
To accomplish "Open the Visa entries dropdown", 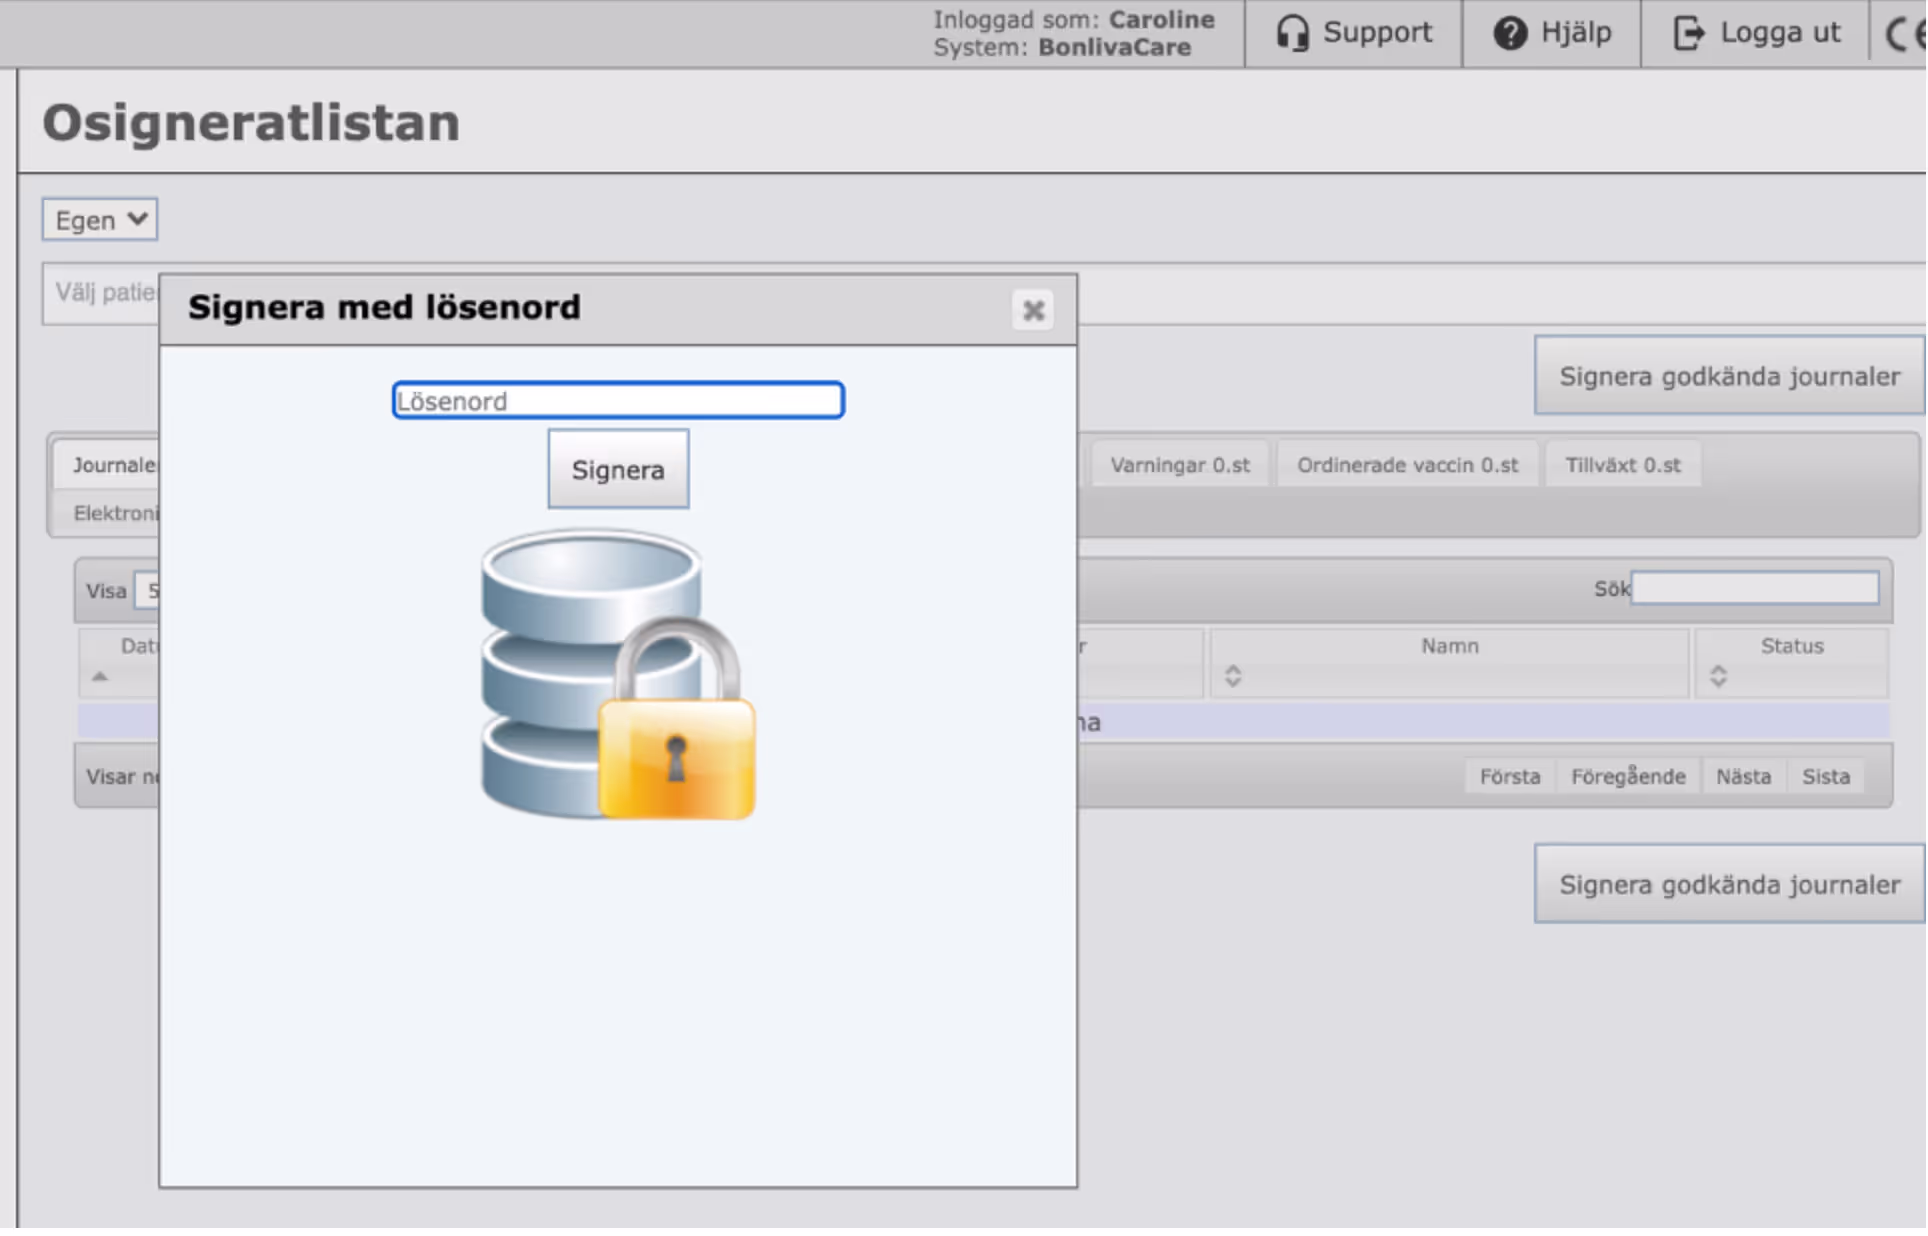I will pyautogui.click(x=147, y=590).
